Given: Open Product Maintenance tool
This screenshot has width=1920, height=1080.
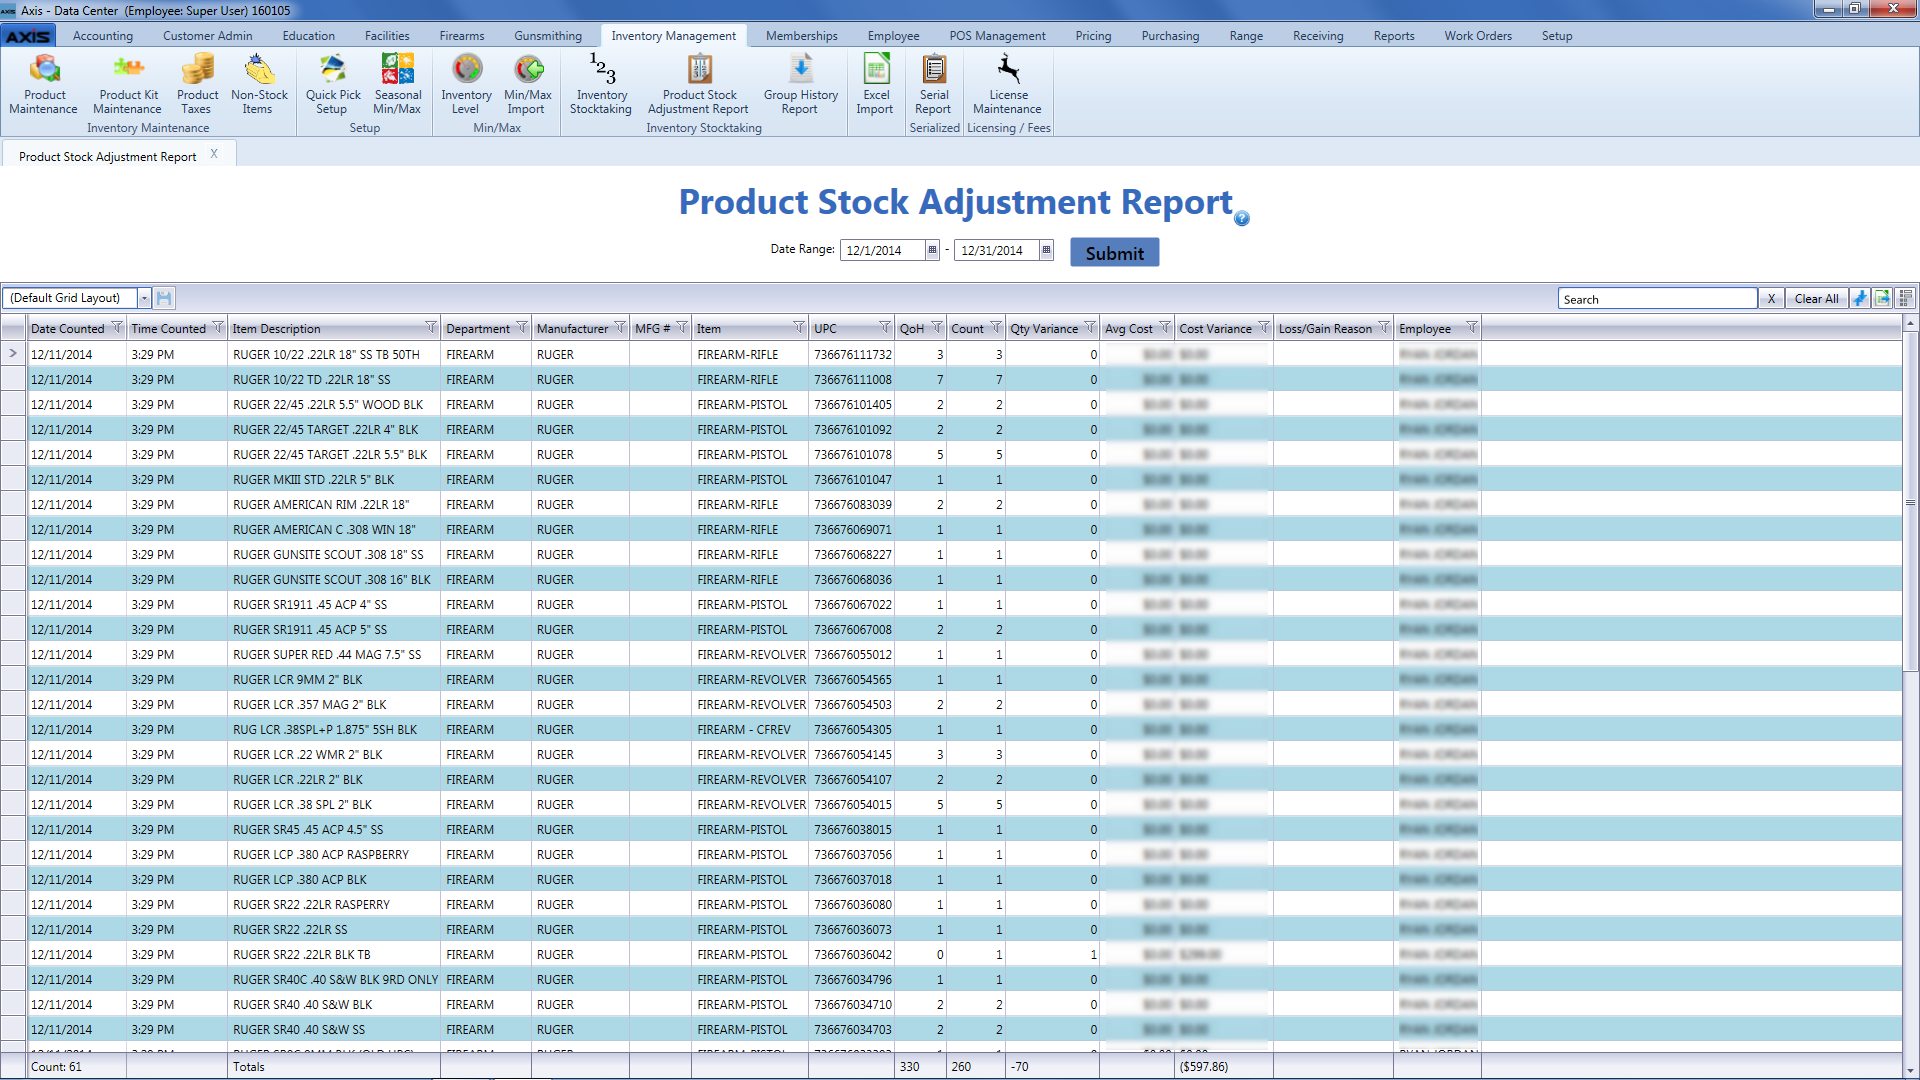Looking at the screenshot, I should [44, 84].
